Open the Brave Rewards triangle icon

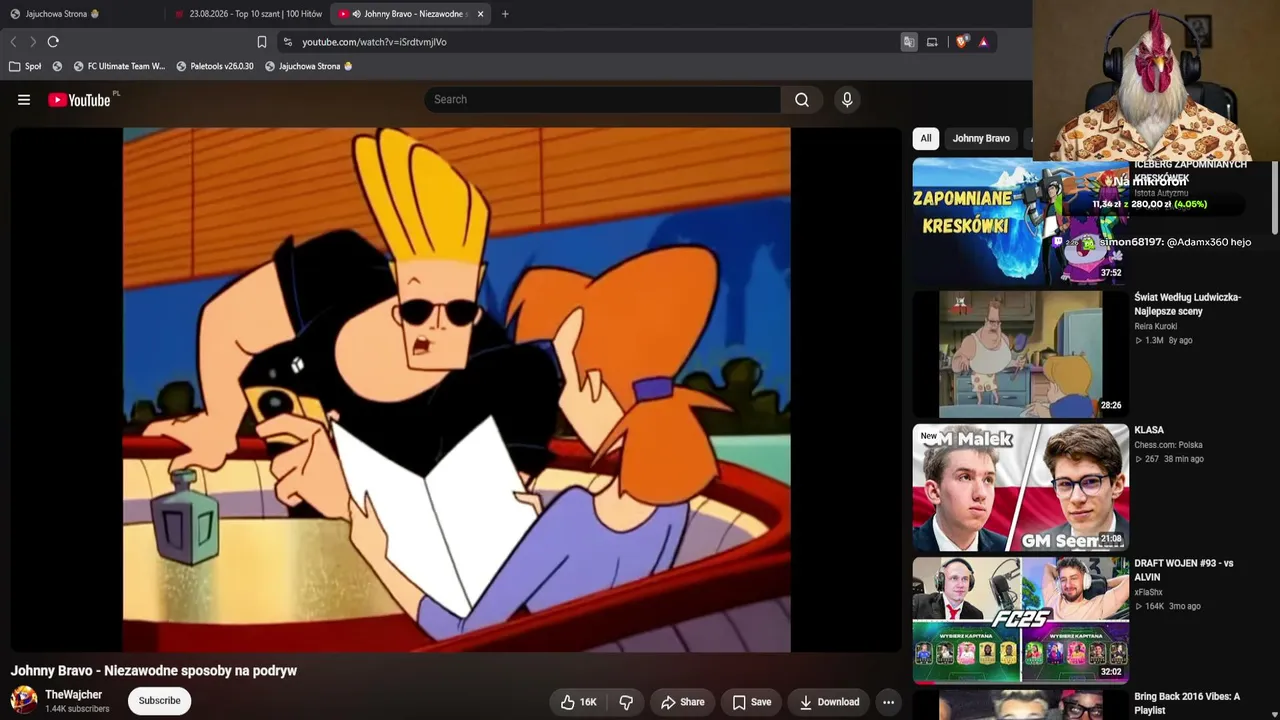984,42
